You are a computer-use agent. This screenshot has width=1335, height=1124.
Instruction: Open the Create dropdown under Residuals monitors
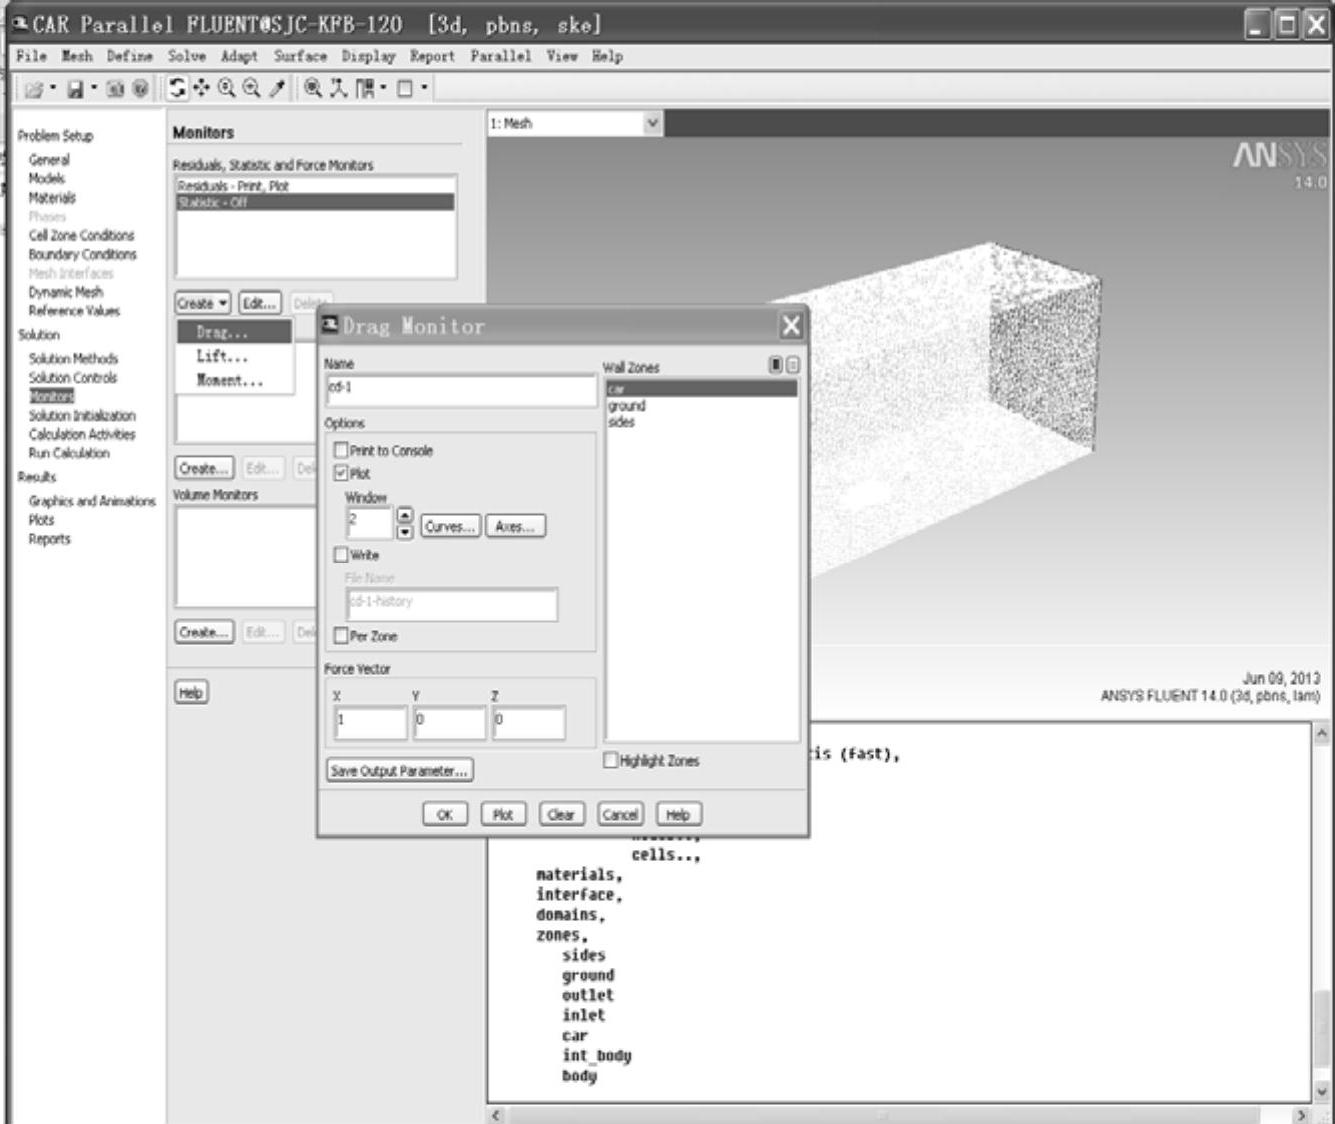[203, 303]
